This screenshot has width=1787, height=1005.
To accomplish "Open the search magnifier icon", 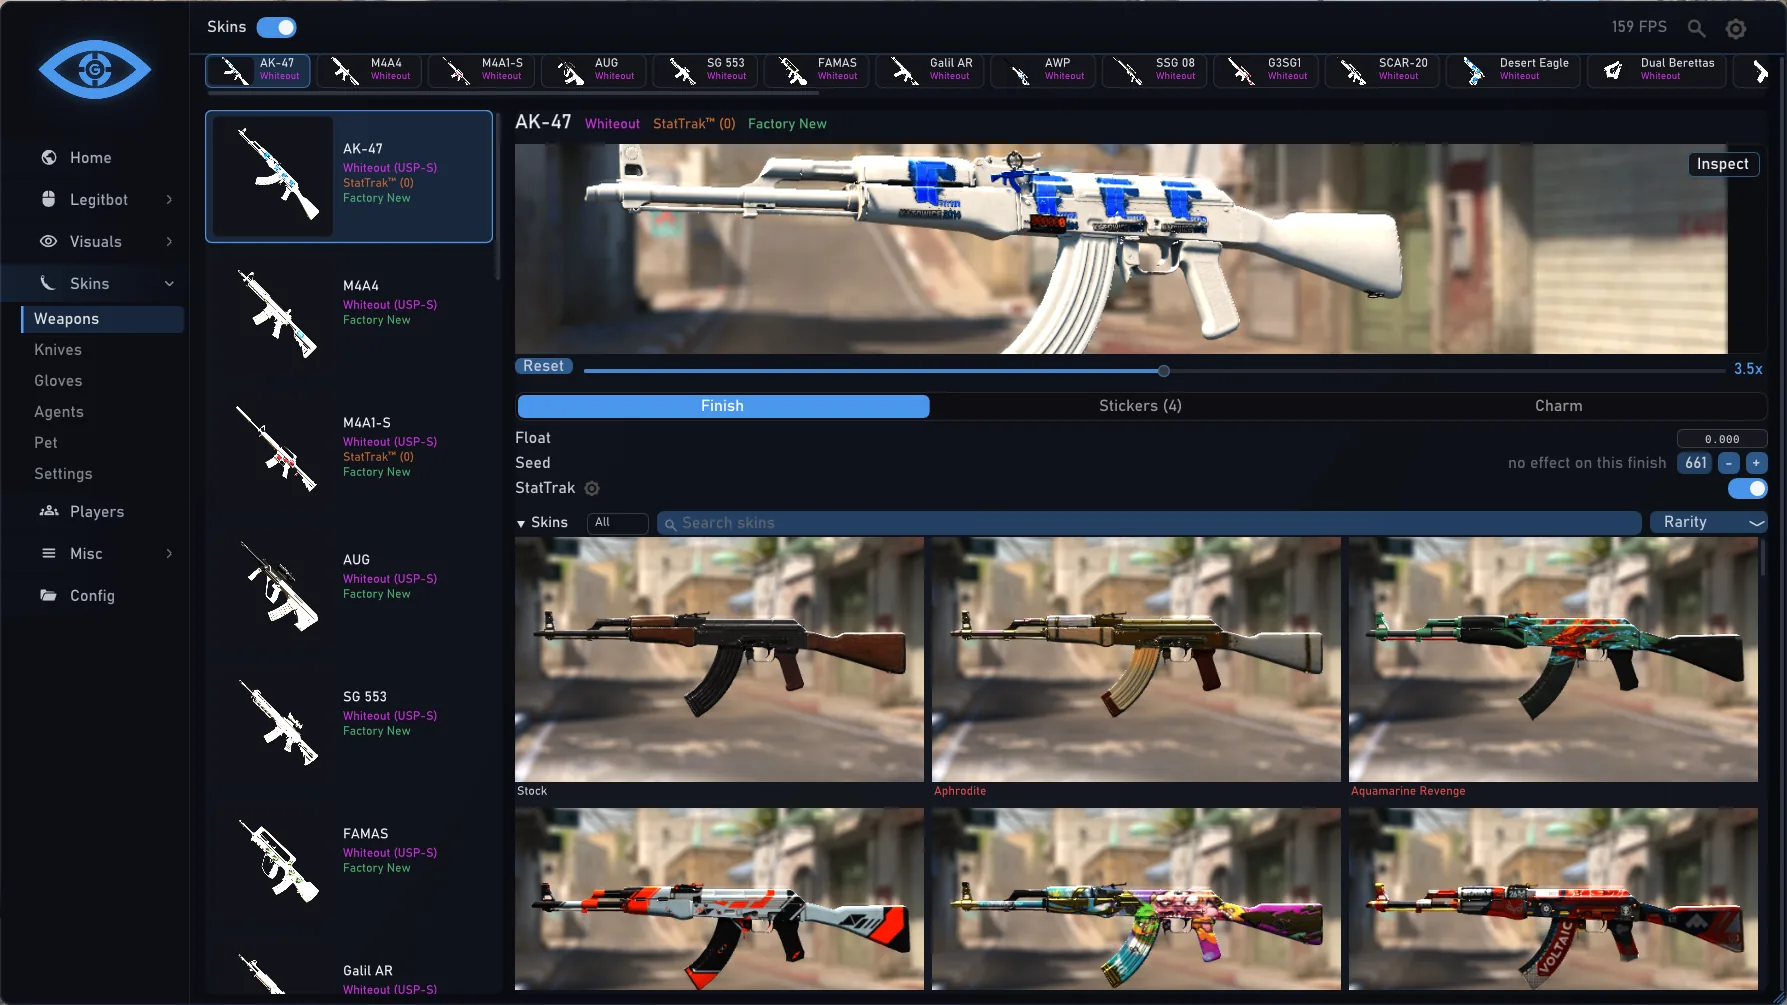I will (x=1697, y=28).
